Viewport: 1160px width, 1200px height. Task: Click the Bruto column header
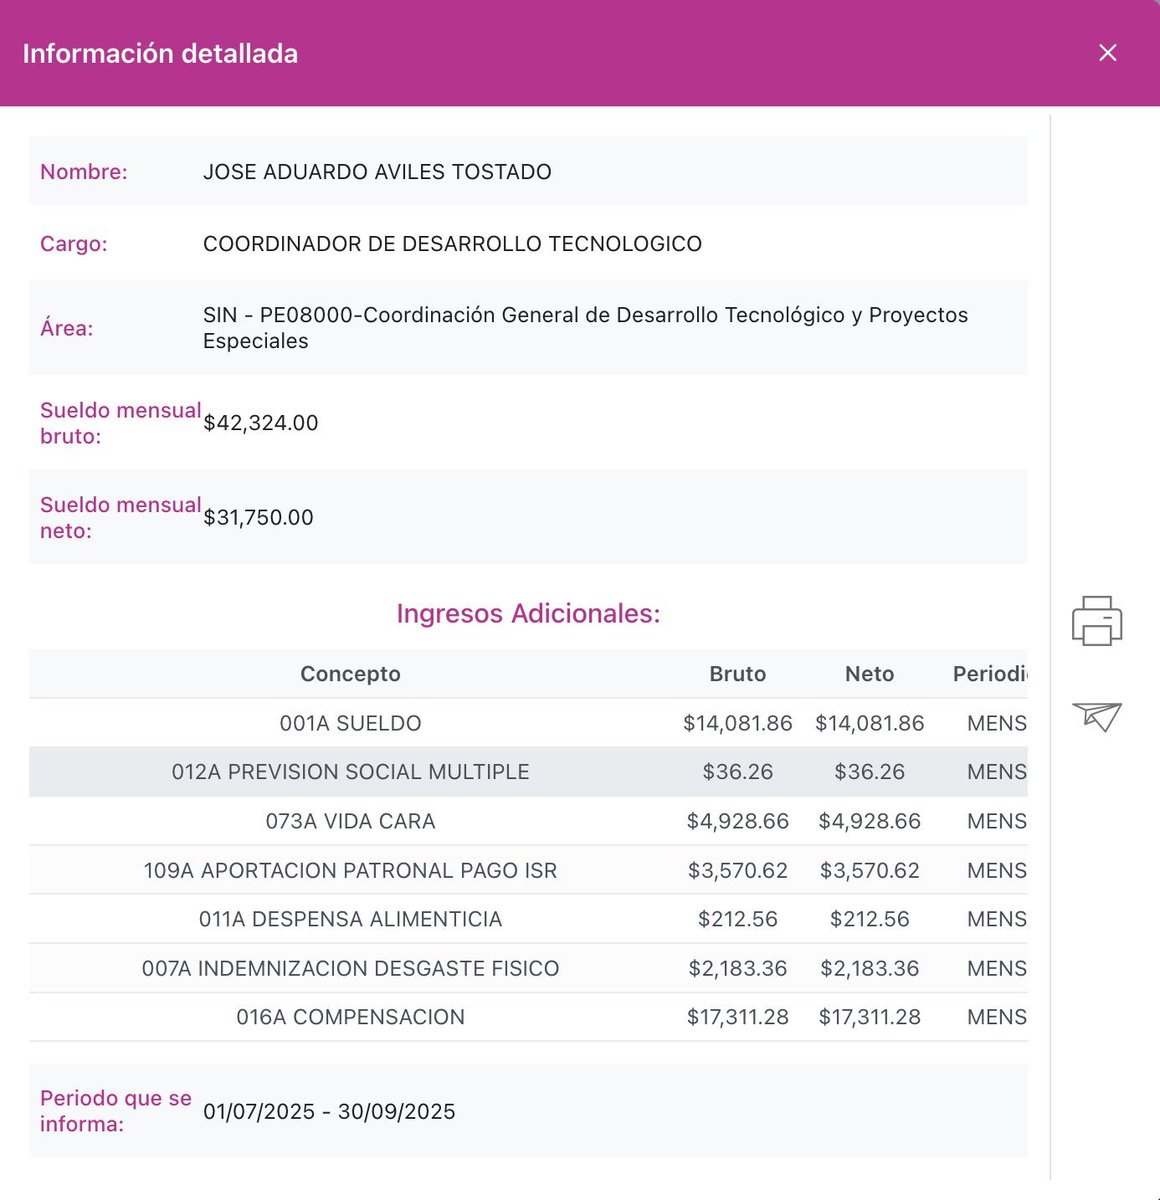[738, 674]
